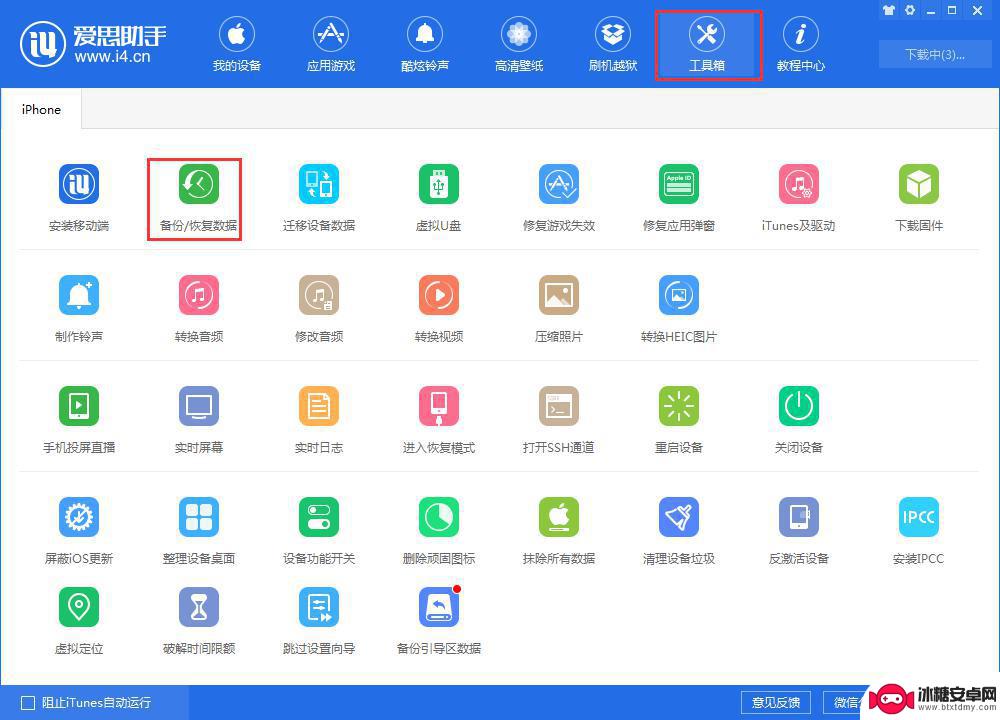Launch 制作铃声 ringtone maker
The image size is (1000, 720).
click(79, 308)
